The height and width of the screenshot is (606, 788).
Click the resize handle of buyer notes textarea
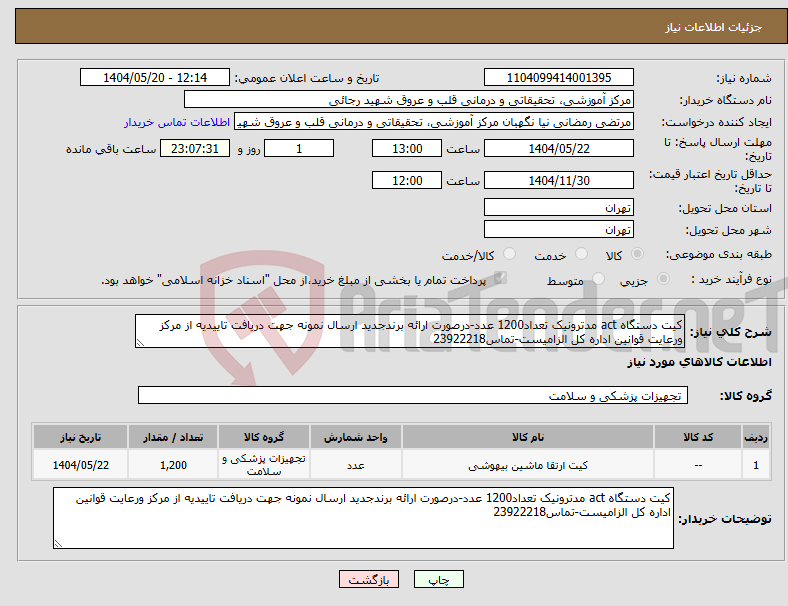pos(58,544)
